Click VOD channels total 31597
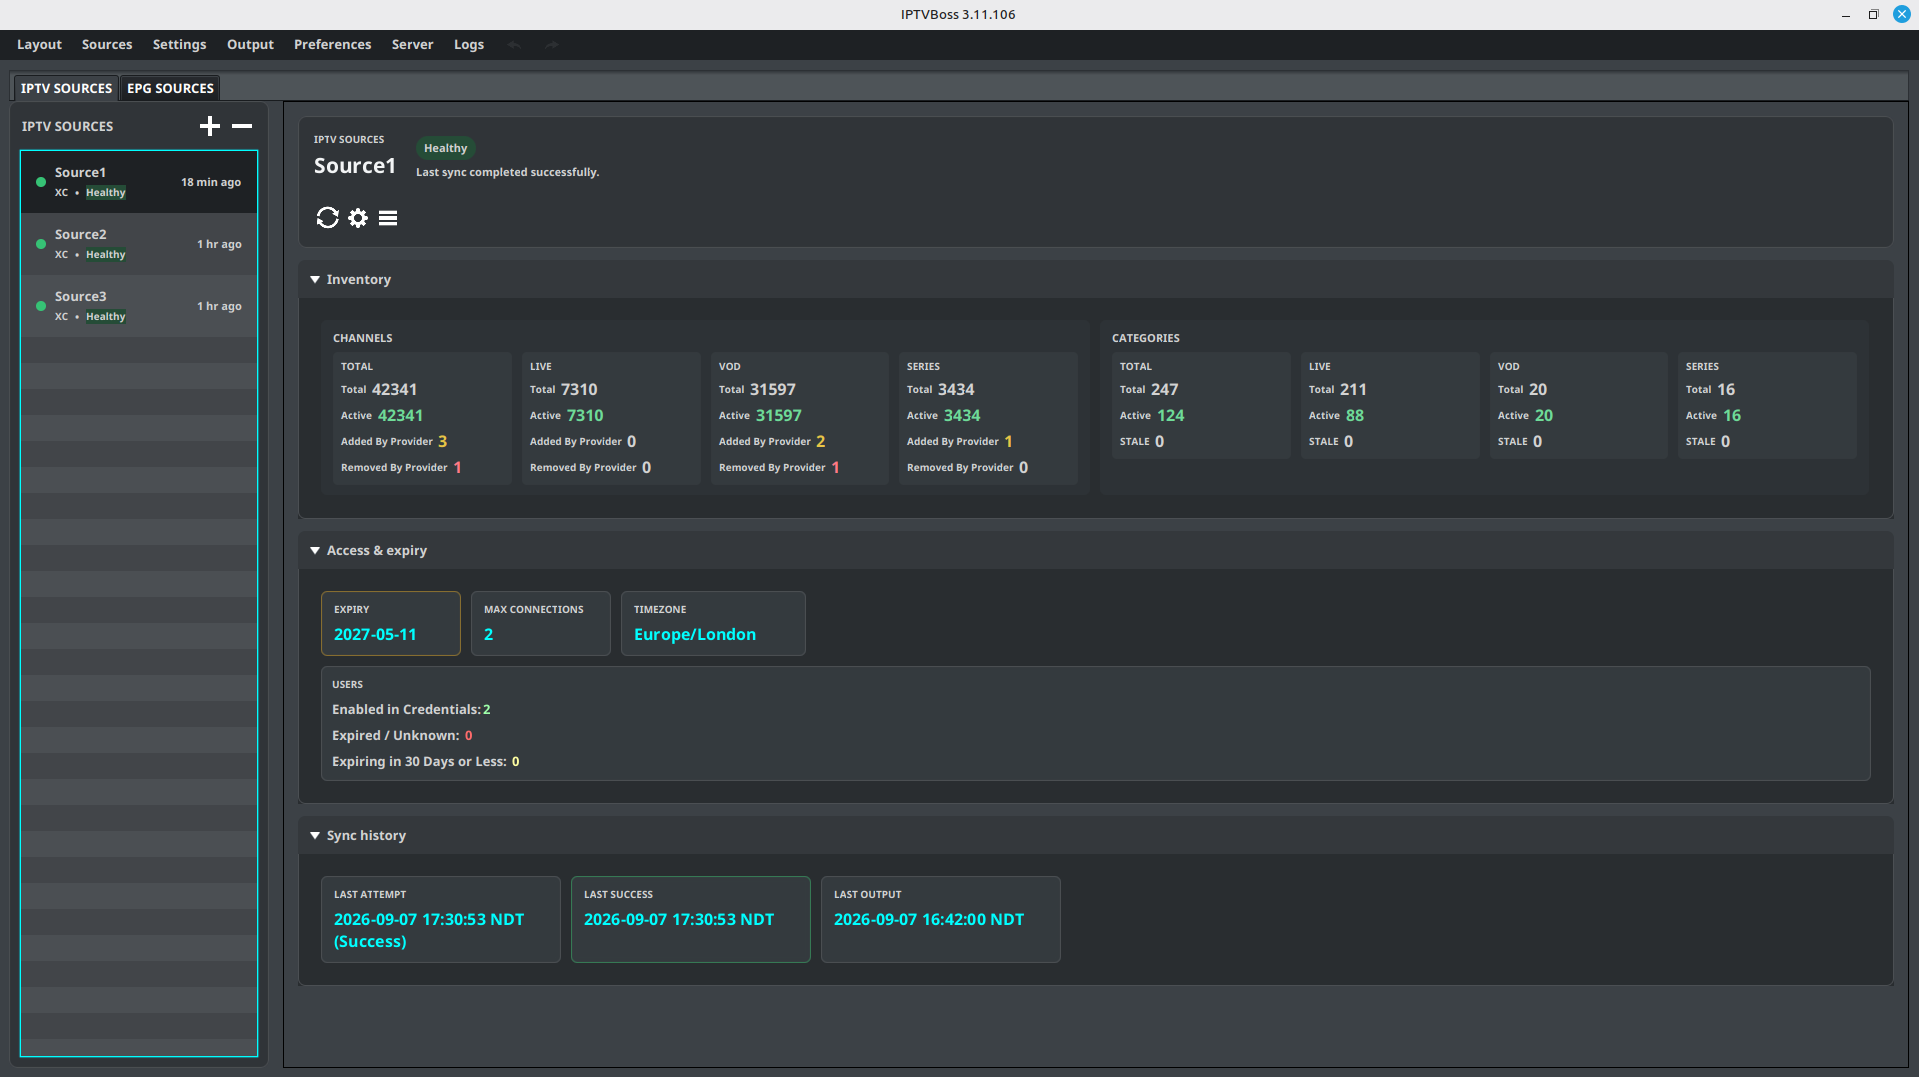The image size is (1919, 1077). coord(773,389)
